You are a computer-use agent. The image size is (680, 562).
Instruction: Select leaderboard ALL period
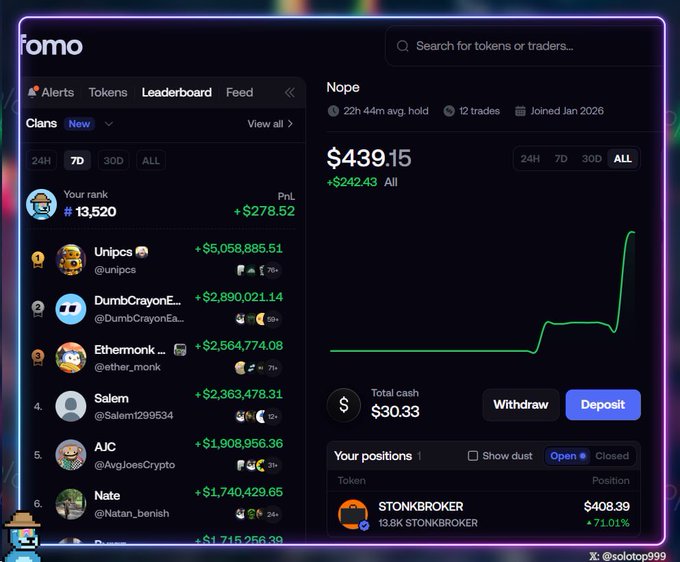(x=150, y=160)
